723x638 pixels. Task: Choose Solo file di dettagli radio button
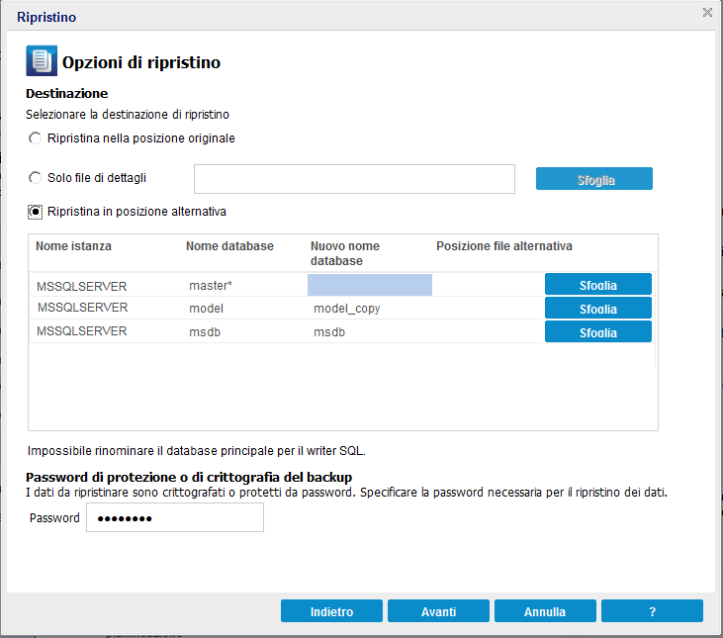pos(36,178)
